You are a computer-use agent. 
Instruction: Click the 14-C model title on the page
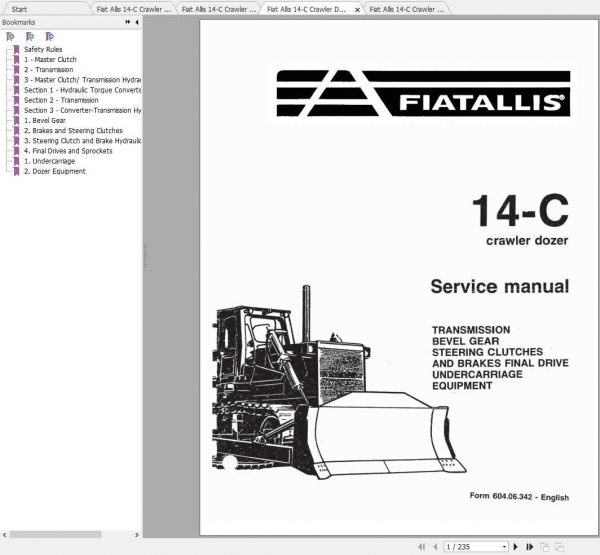click(520, 210)
